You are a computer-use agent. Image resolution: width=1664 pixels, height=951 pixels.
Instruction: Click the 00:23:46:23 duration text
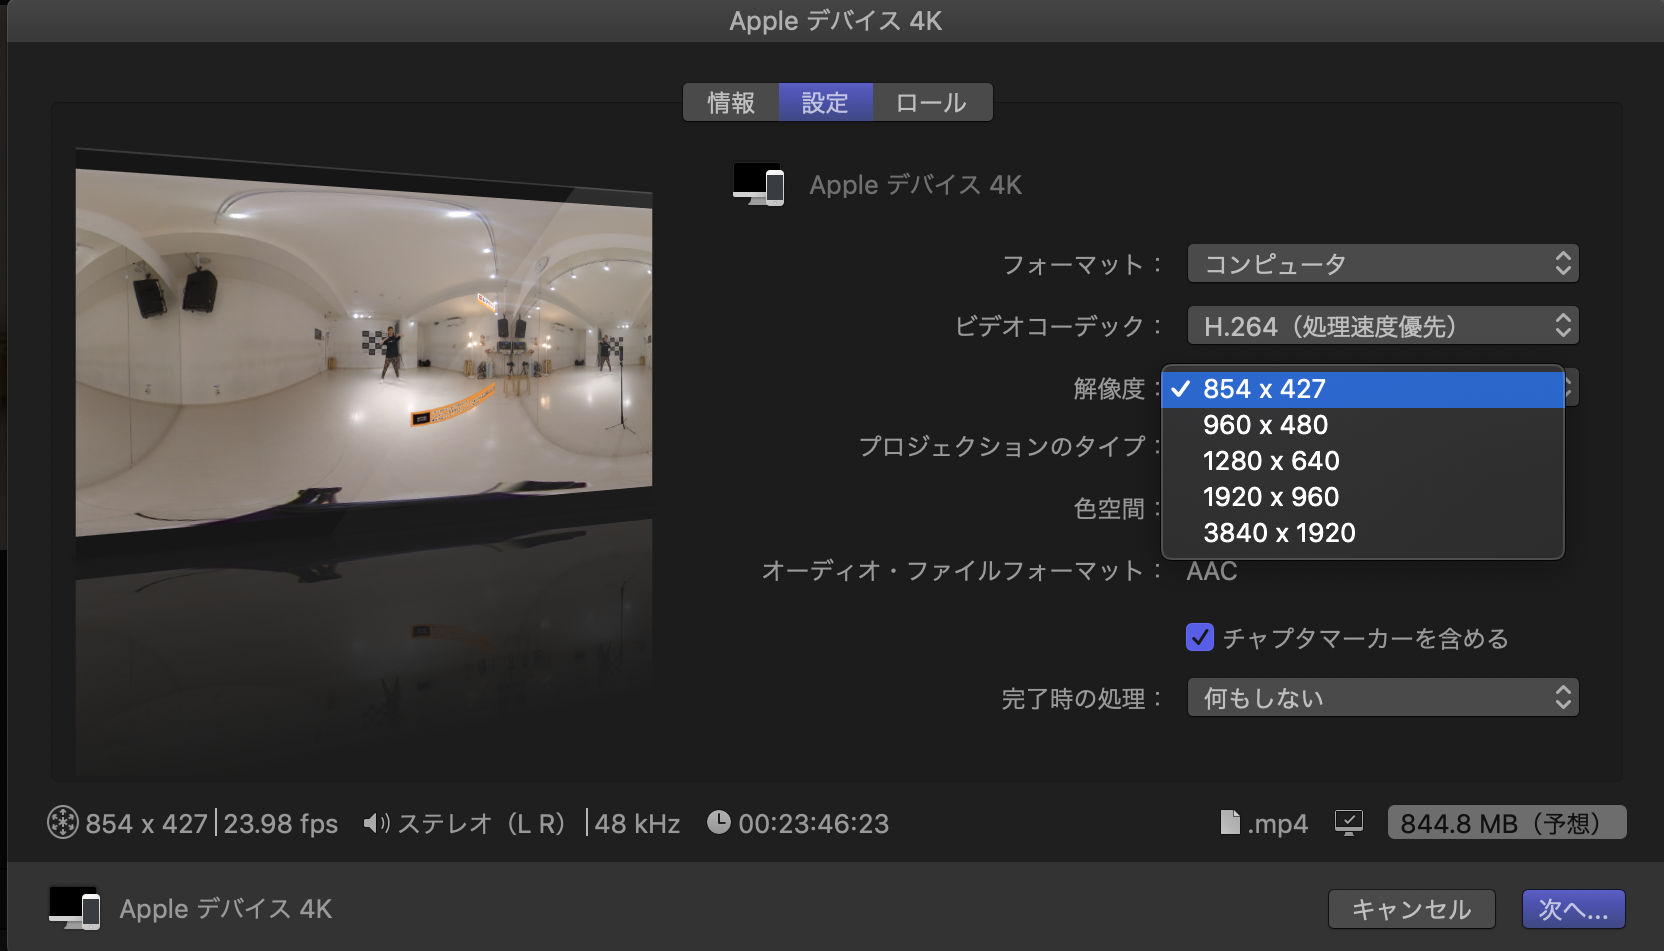pyautogui.click(x=814, y=824)
